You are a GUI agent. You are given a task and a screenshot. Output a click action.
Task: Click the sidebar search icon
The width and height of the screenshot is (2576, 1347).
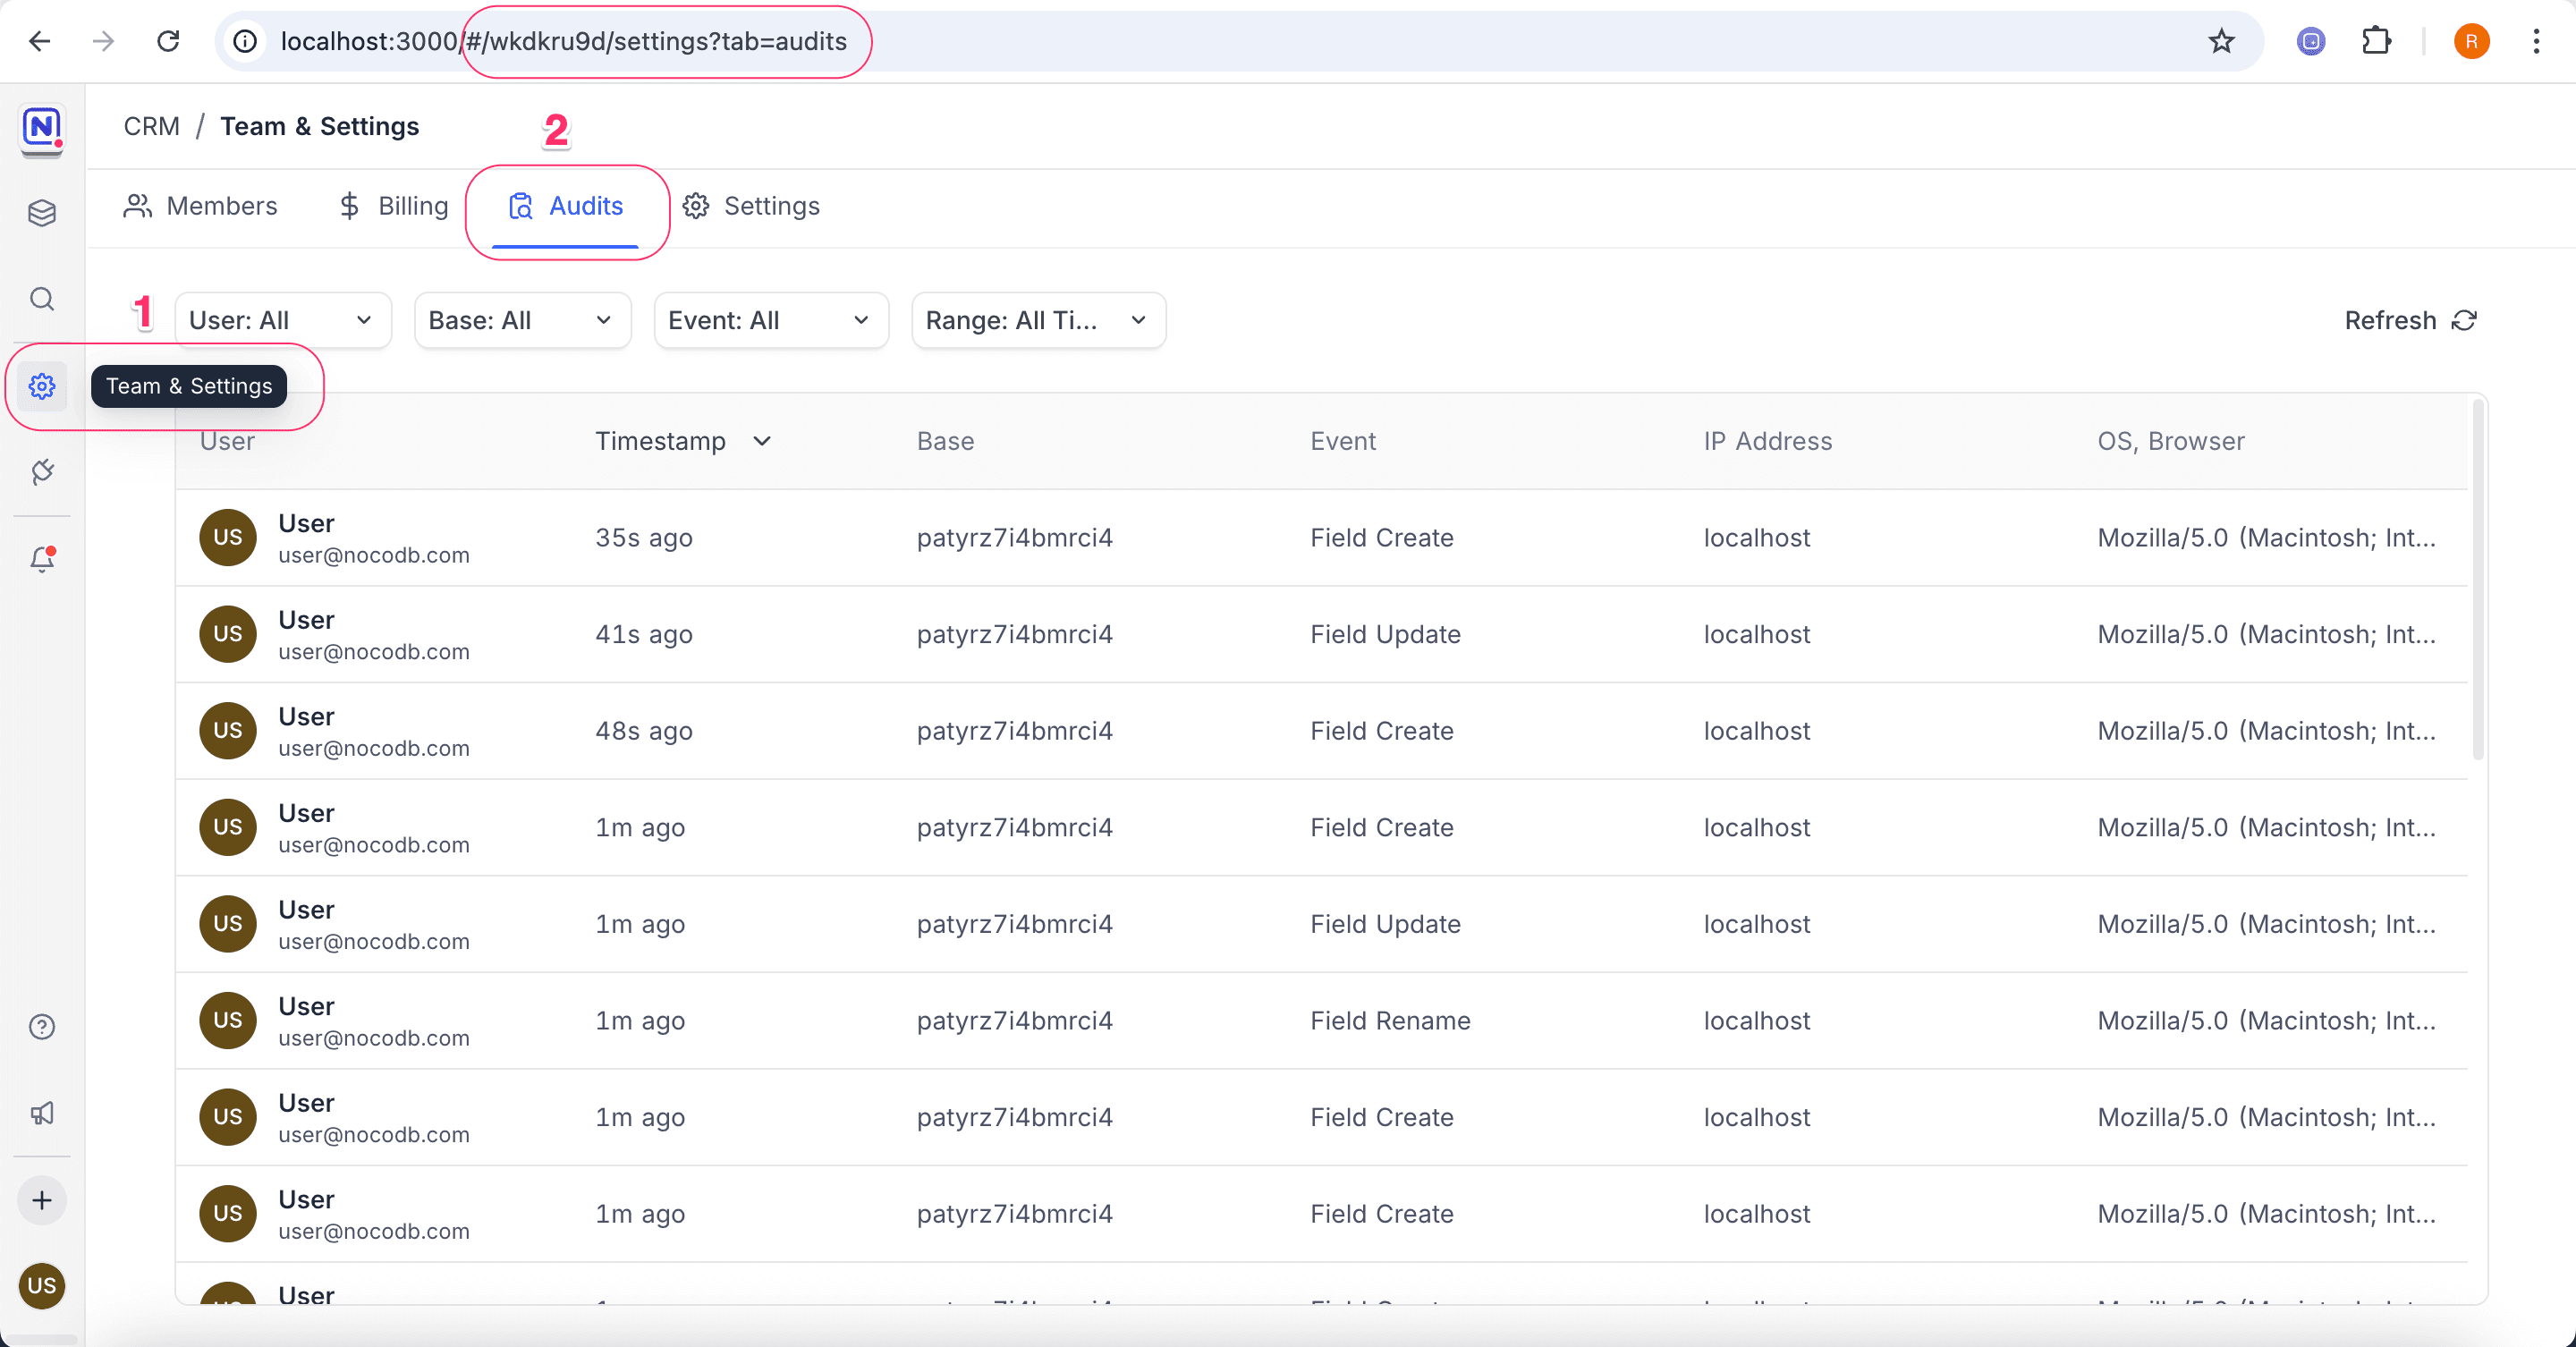[42, 299]
